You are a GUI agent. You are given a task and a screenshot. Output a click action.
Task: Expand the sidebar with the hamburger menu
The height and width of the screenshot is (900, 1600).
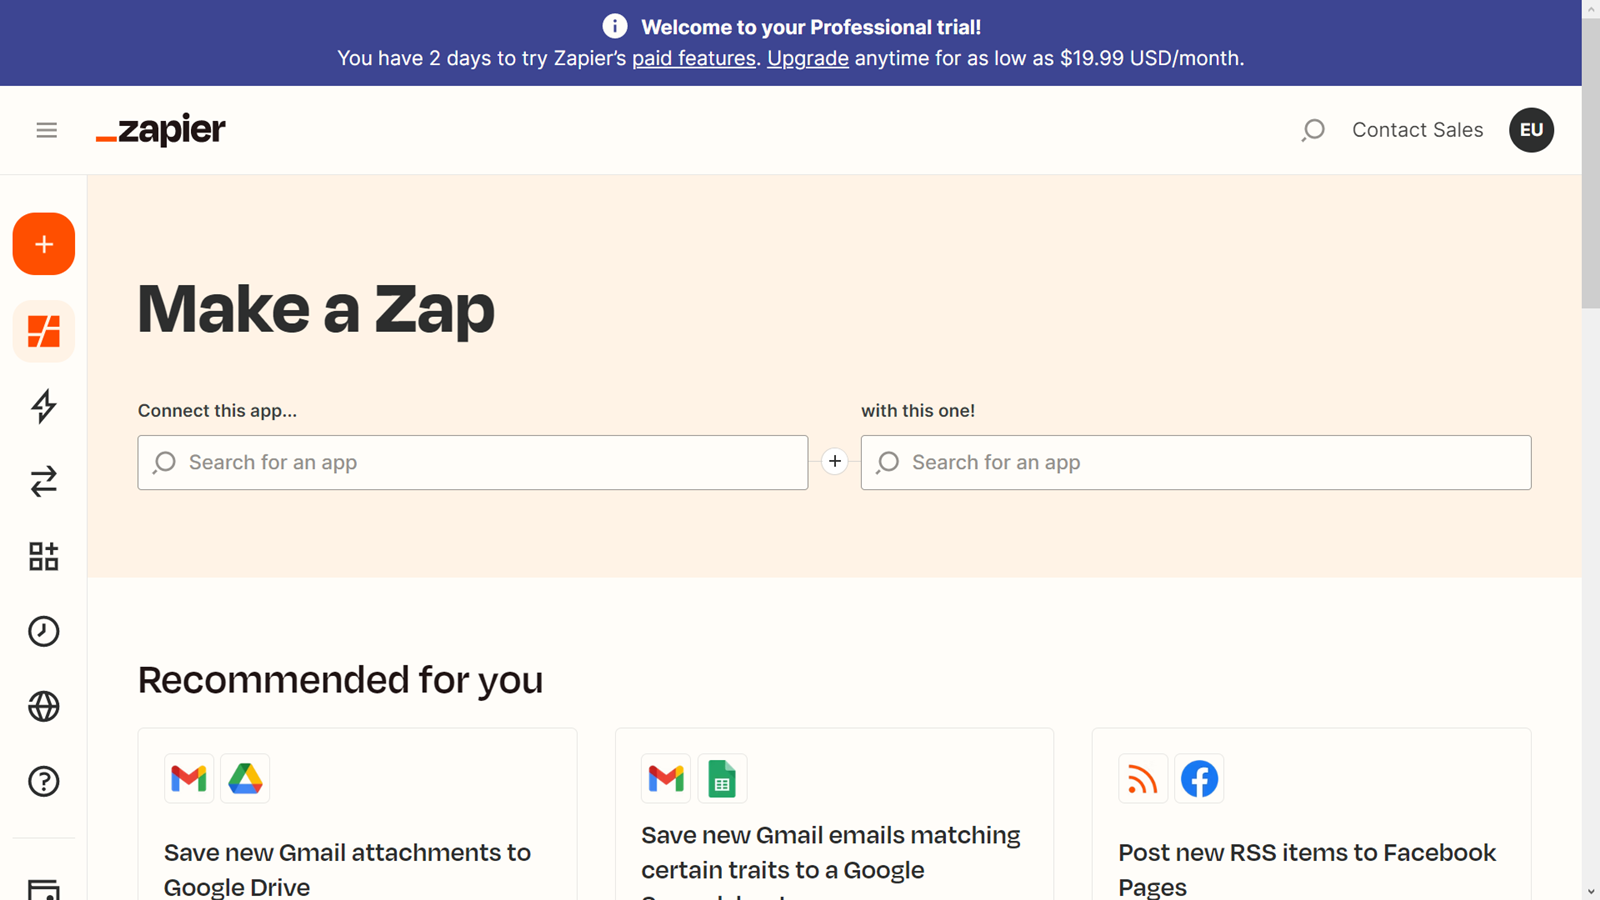pos(46,130)
